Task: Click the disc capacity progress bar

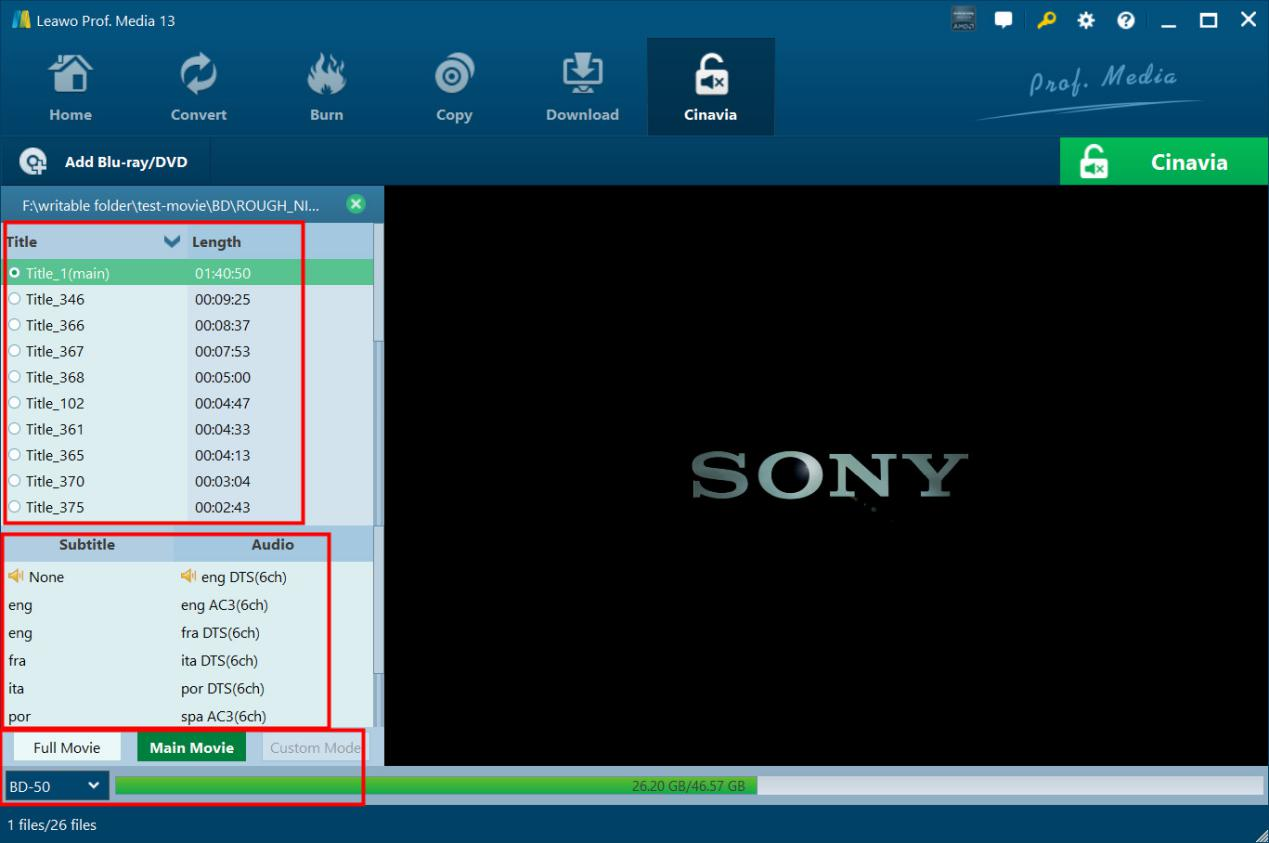Action: pos(688,786)
